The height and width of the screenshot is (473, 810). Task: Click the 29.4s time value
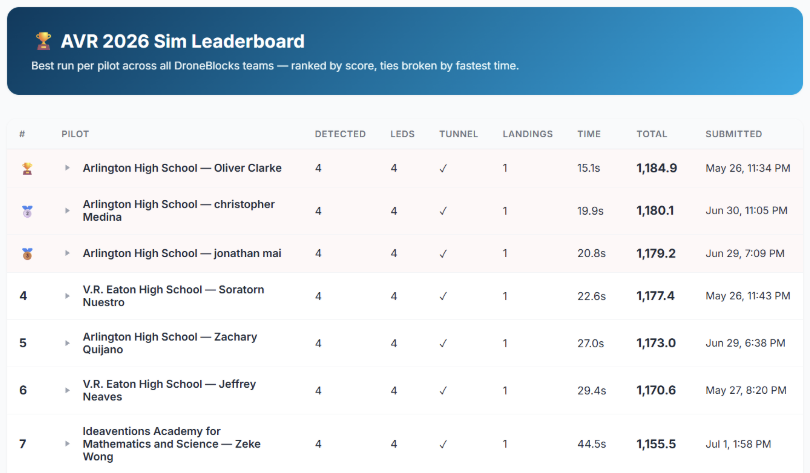click(x=591, y=390)
